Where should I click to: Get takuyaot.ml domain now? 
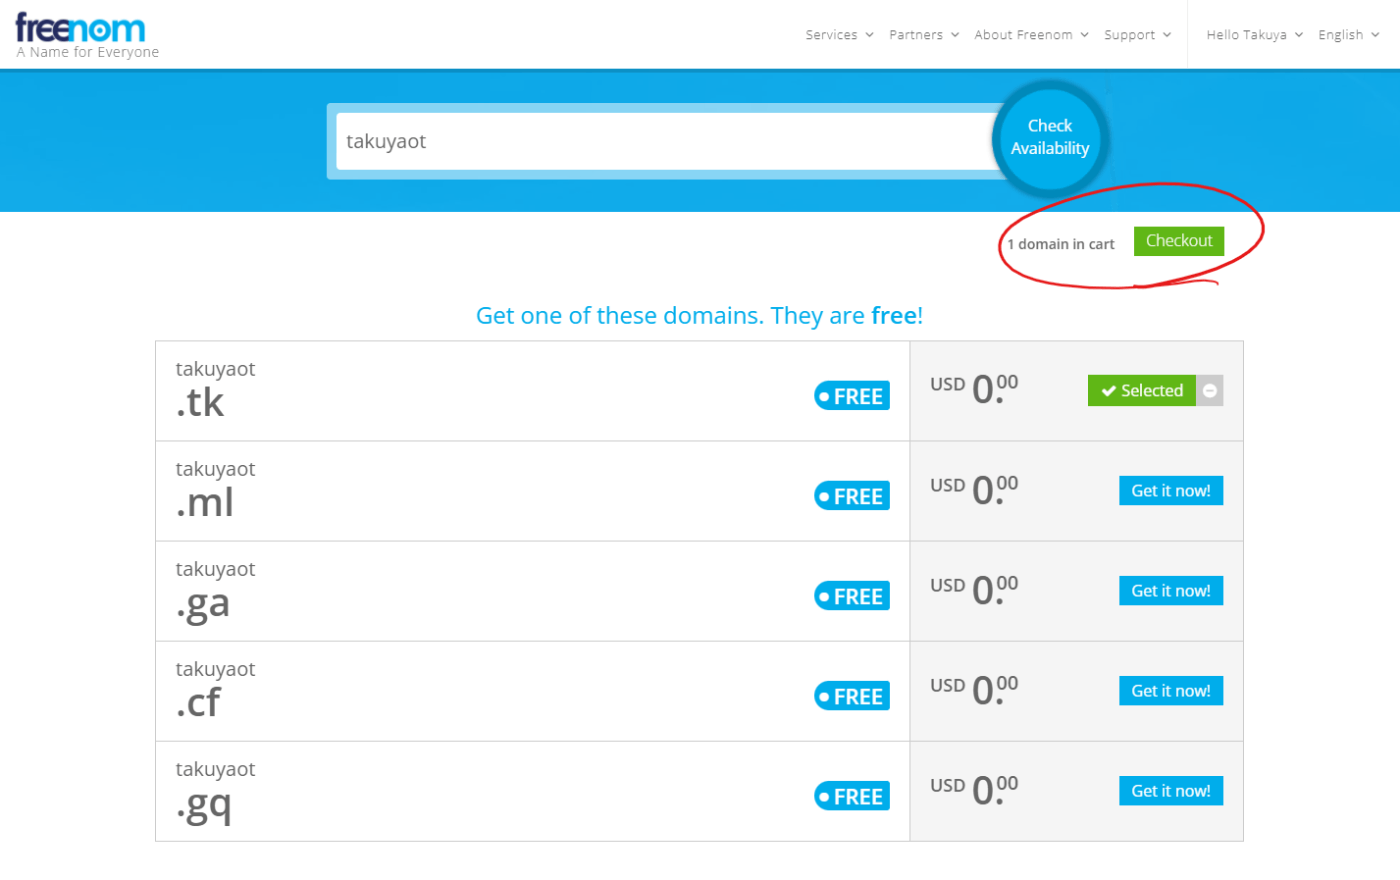pos(1171,491)
